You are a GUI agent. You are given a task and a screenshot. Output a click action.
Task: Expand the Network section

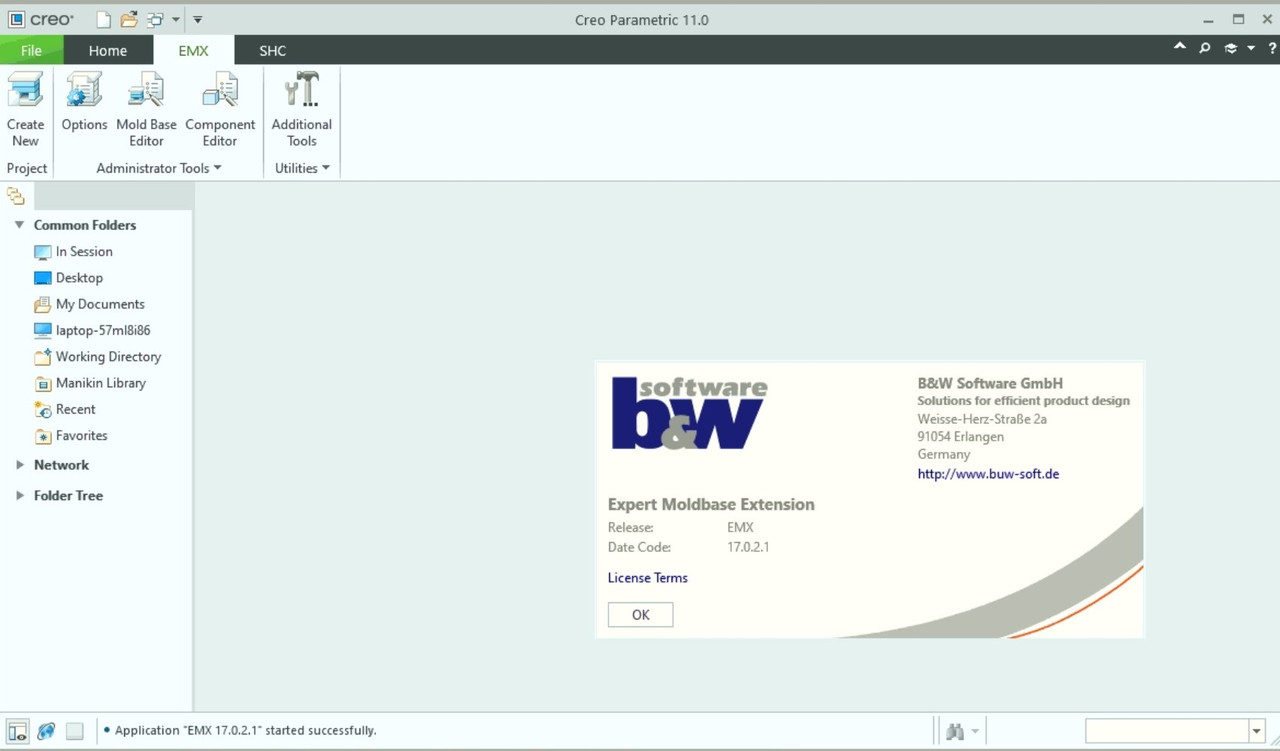(x=19, y=465)
